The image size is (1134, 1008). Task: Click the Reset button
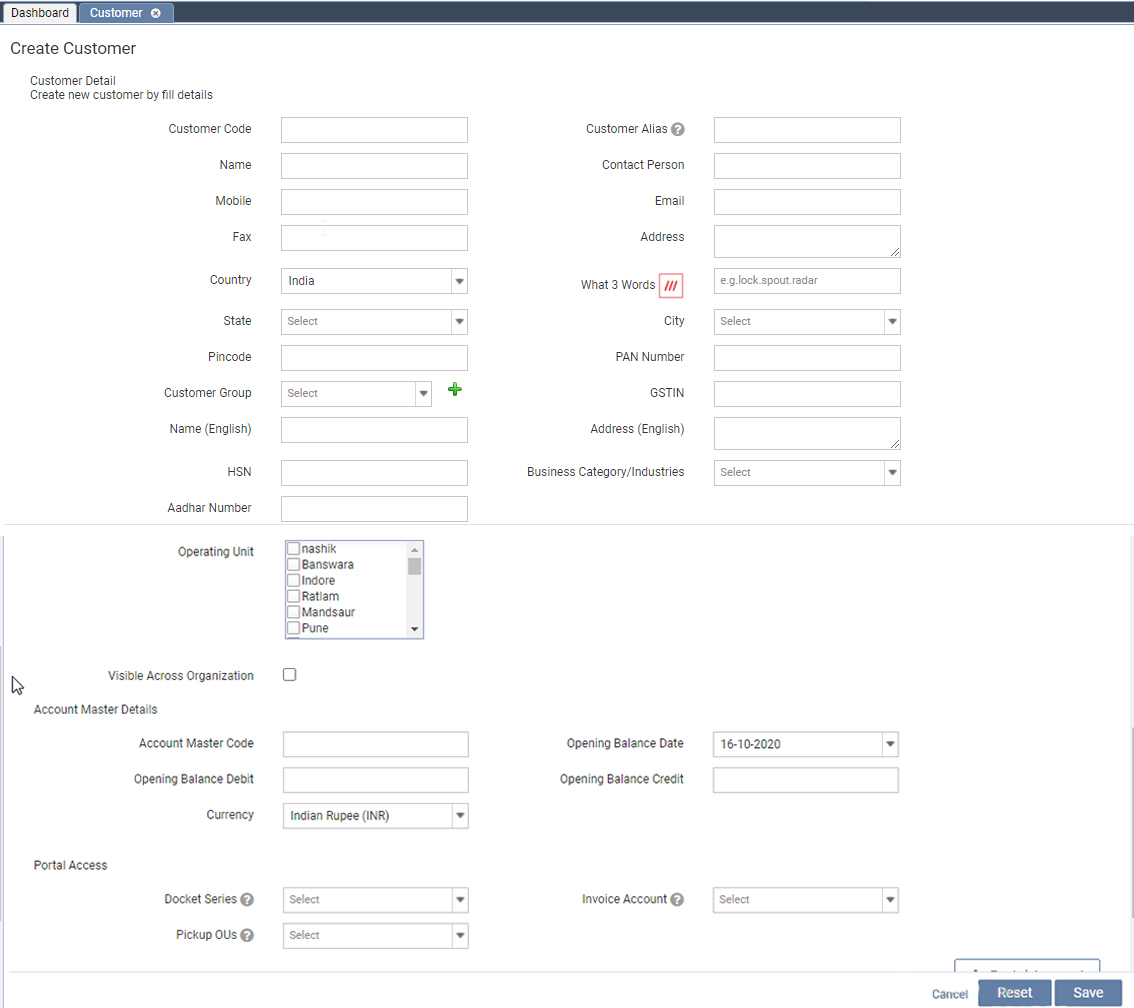pos(1014,993)
